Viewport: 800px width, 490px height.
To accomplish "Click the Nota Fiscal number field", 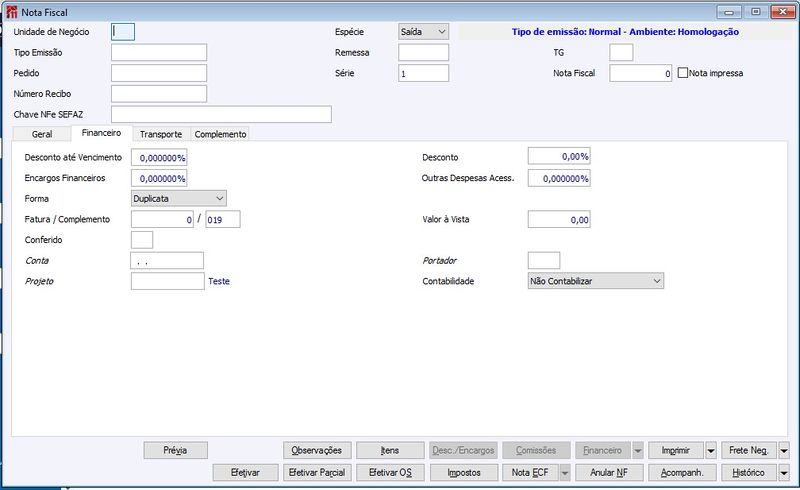I will click(641, 73).
